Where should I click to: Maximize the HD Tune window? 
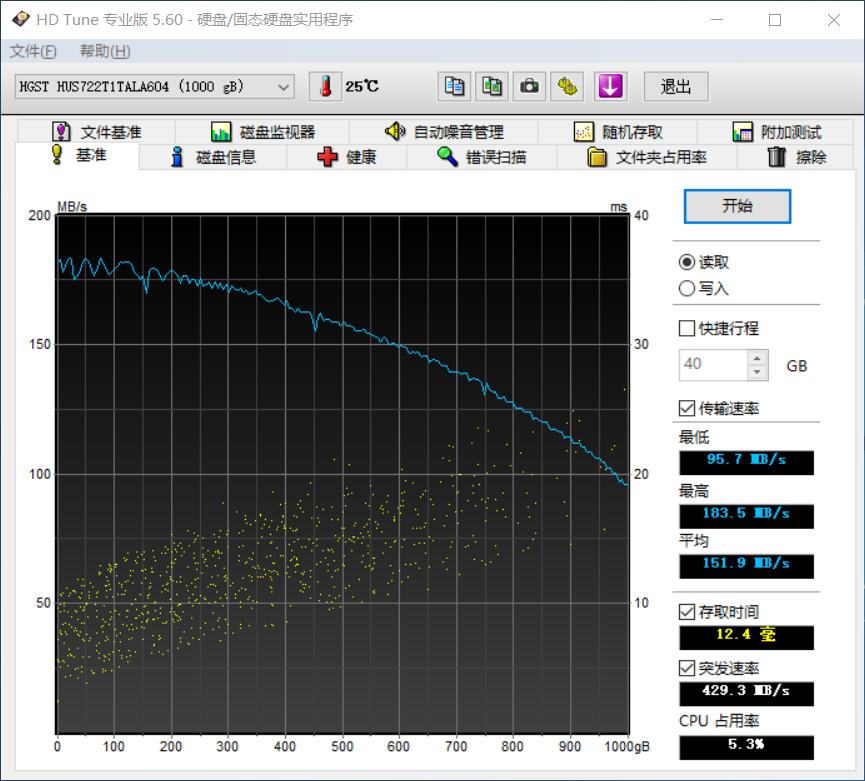[x=775, y=20]
